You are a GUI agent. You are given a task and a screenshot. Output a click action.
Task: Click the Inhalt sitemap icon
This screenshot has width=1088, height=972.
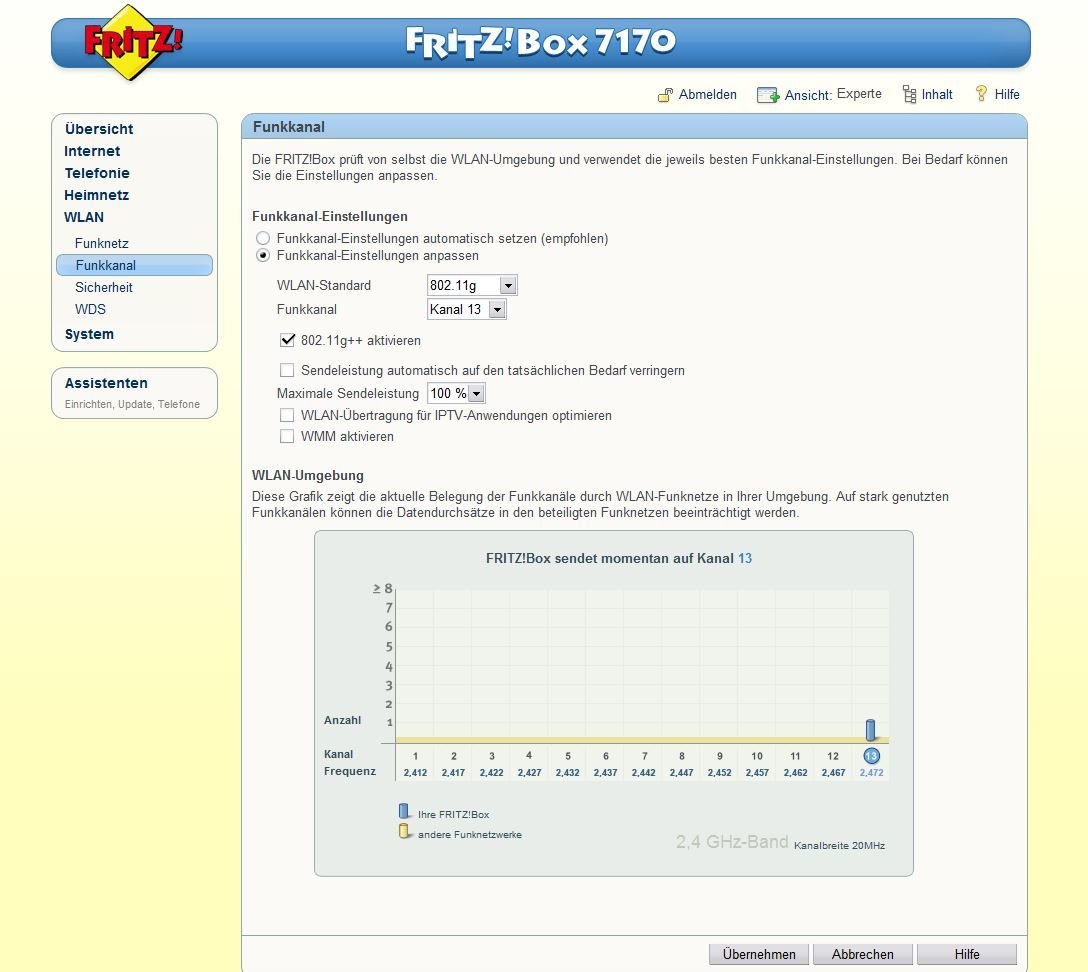point(909,94)
